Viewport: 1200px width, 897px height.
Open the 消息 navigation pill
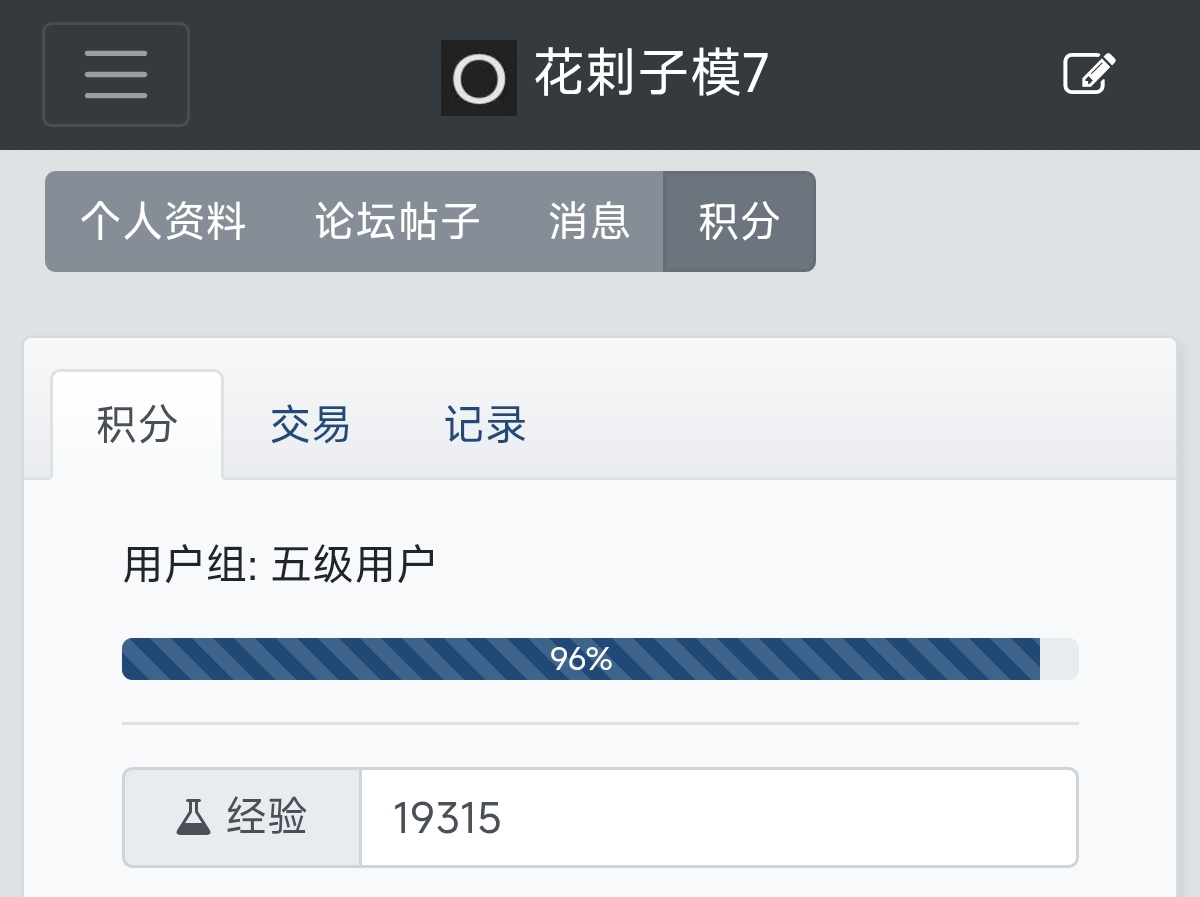(x=589, y=222)
